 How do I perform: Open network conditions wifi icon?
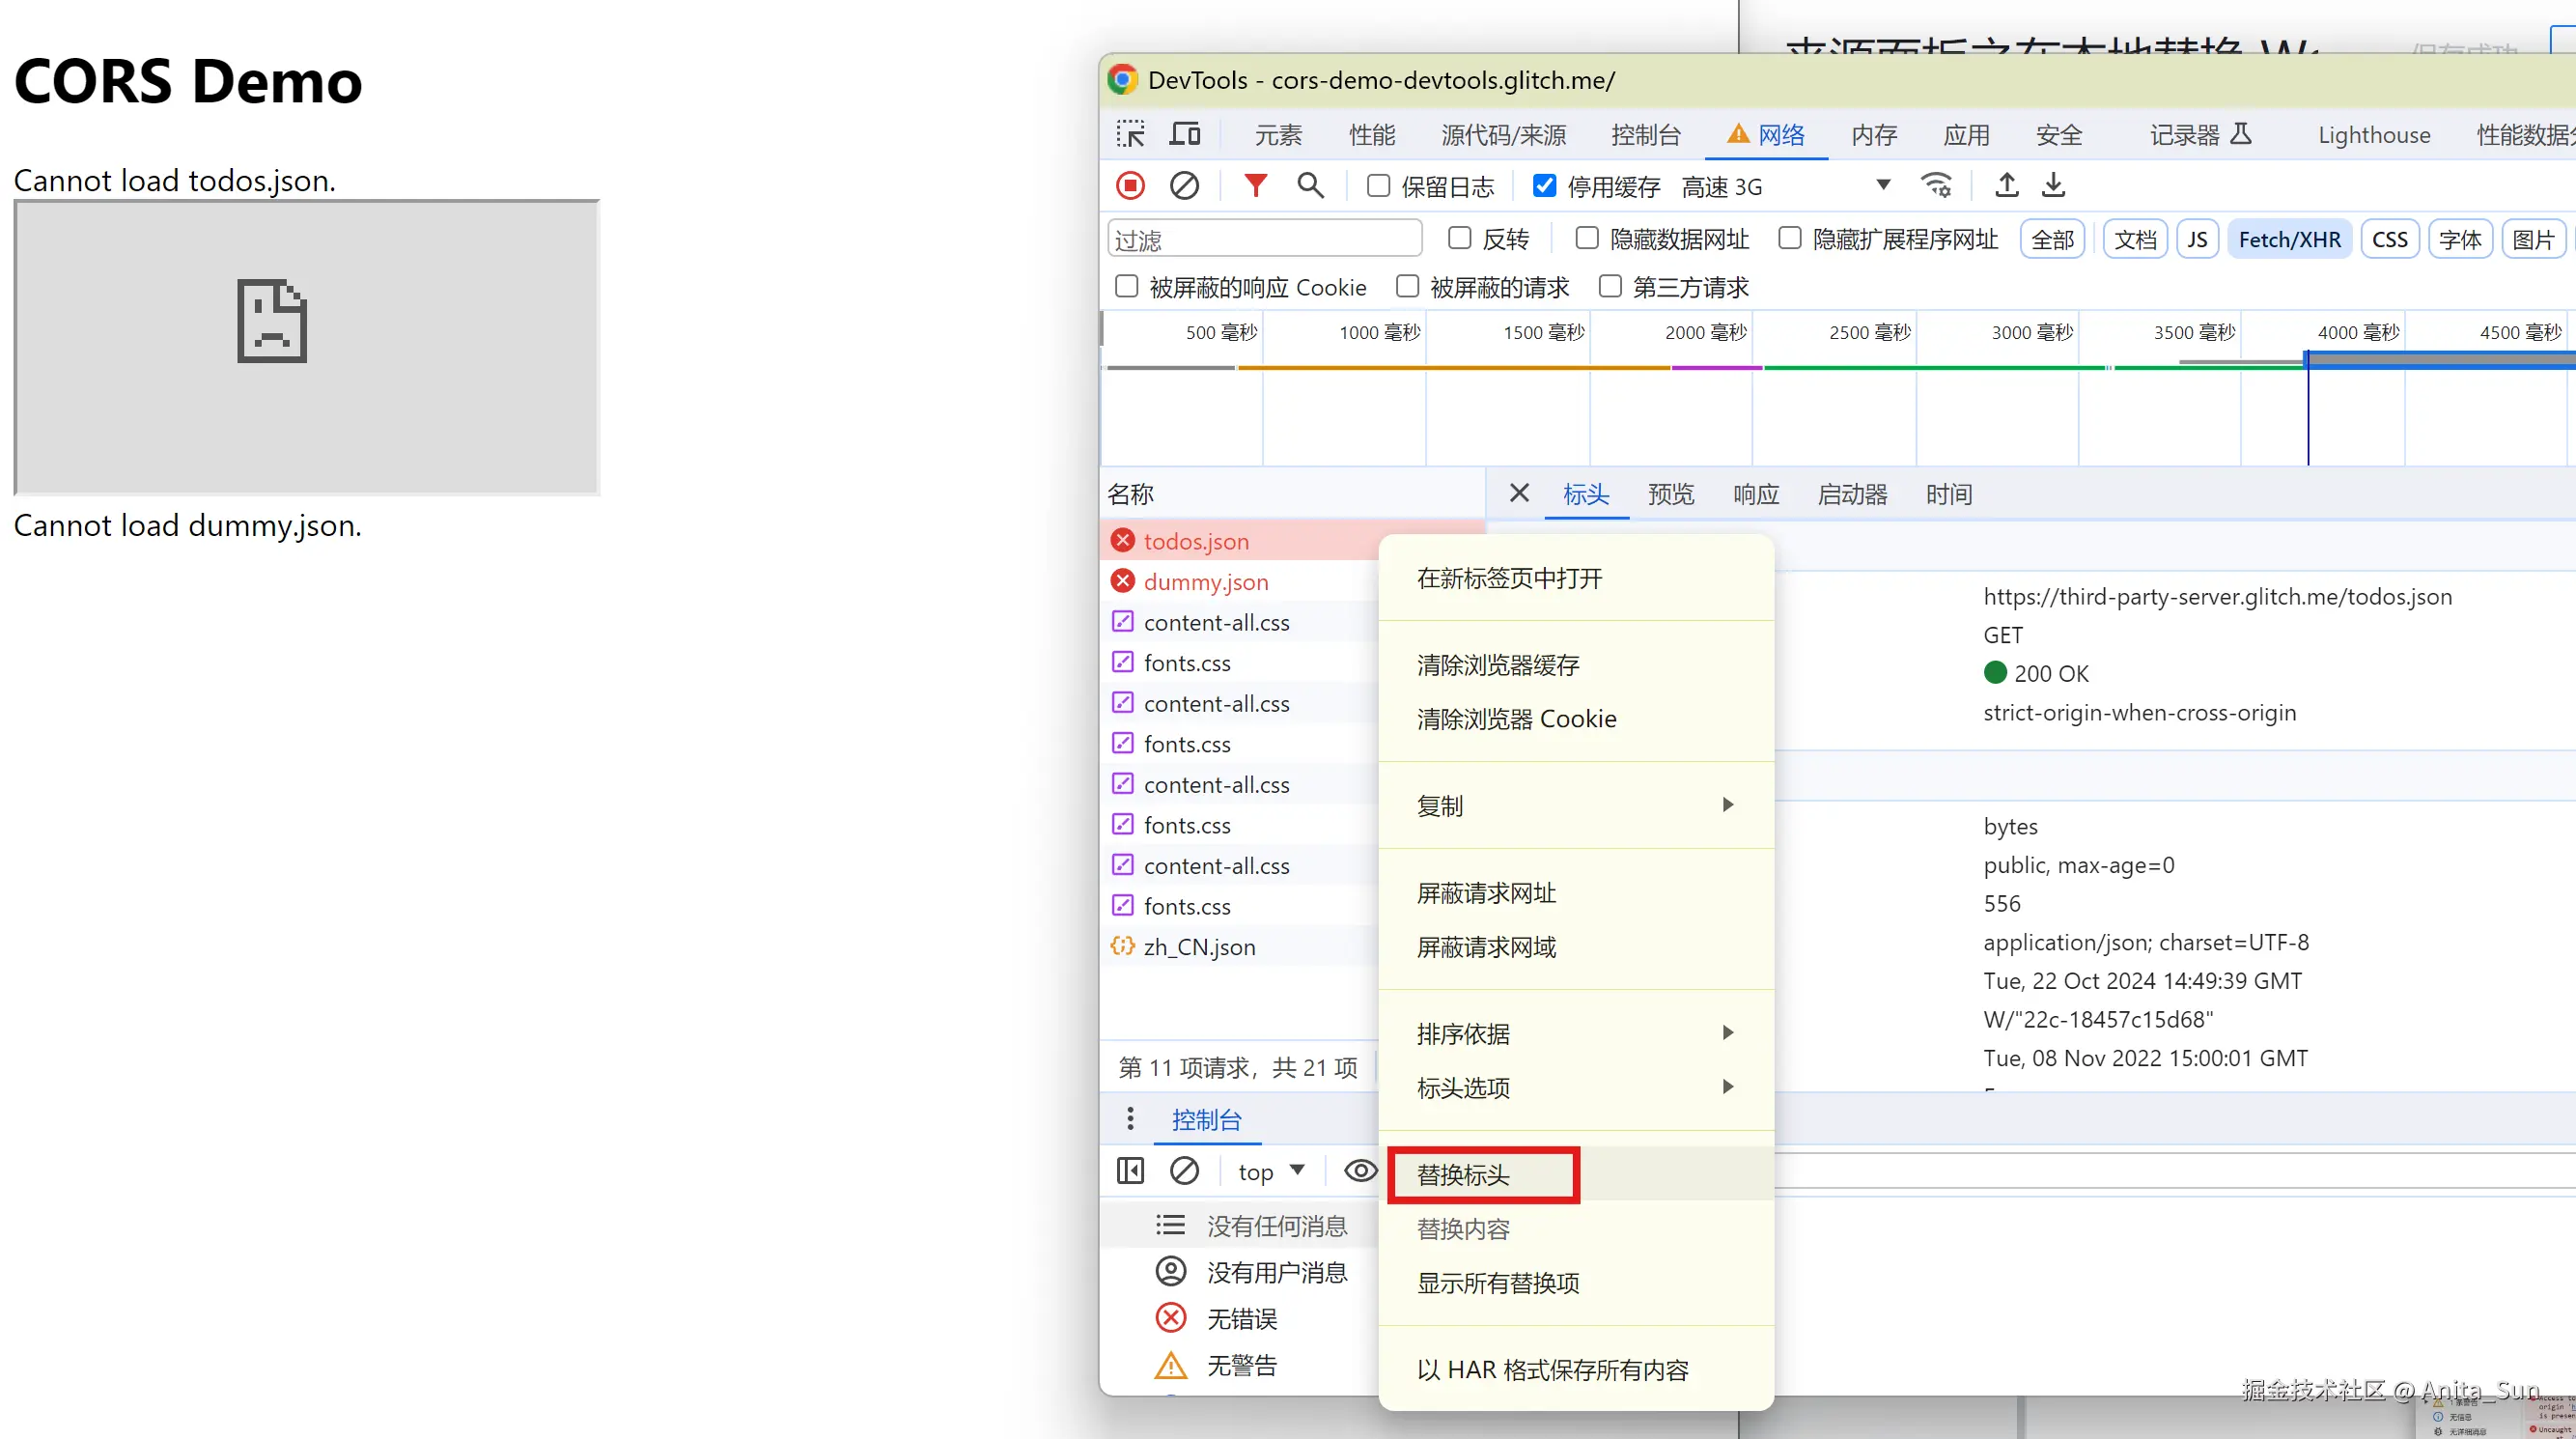tap(1936, 186)
